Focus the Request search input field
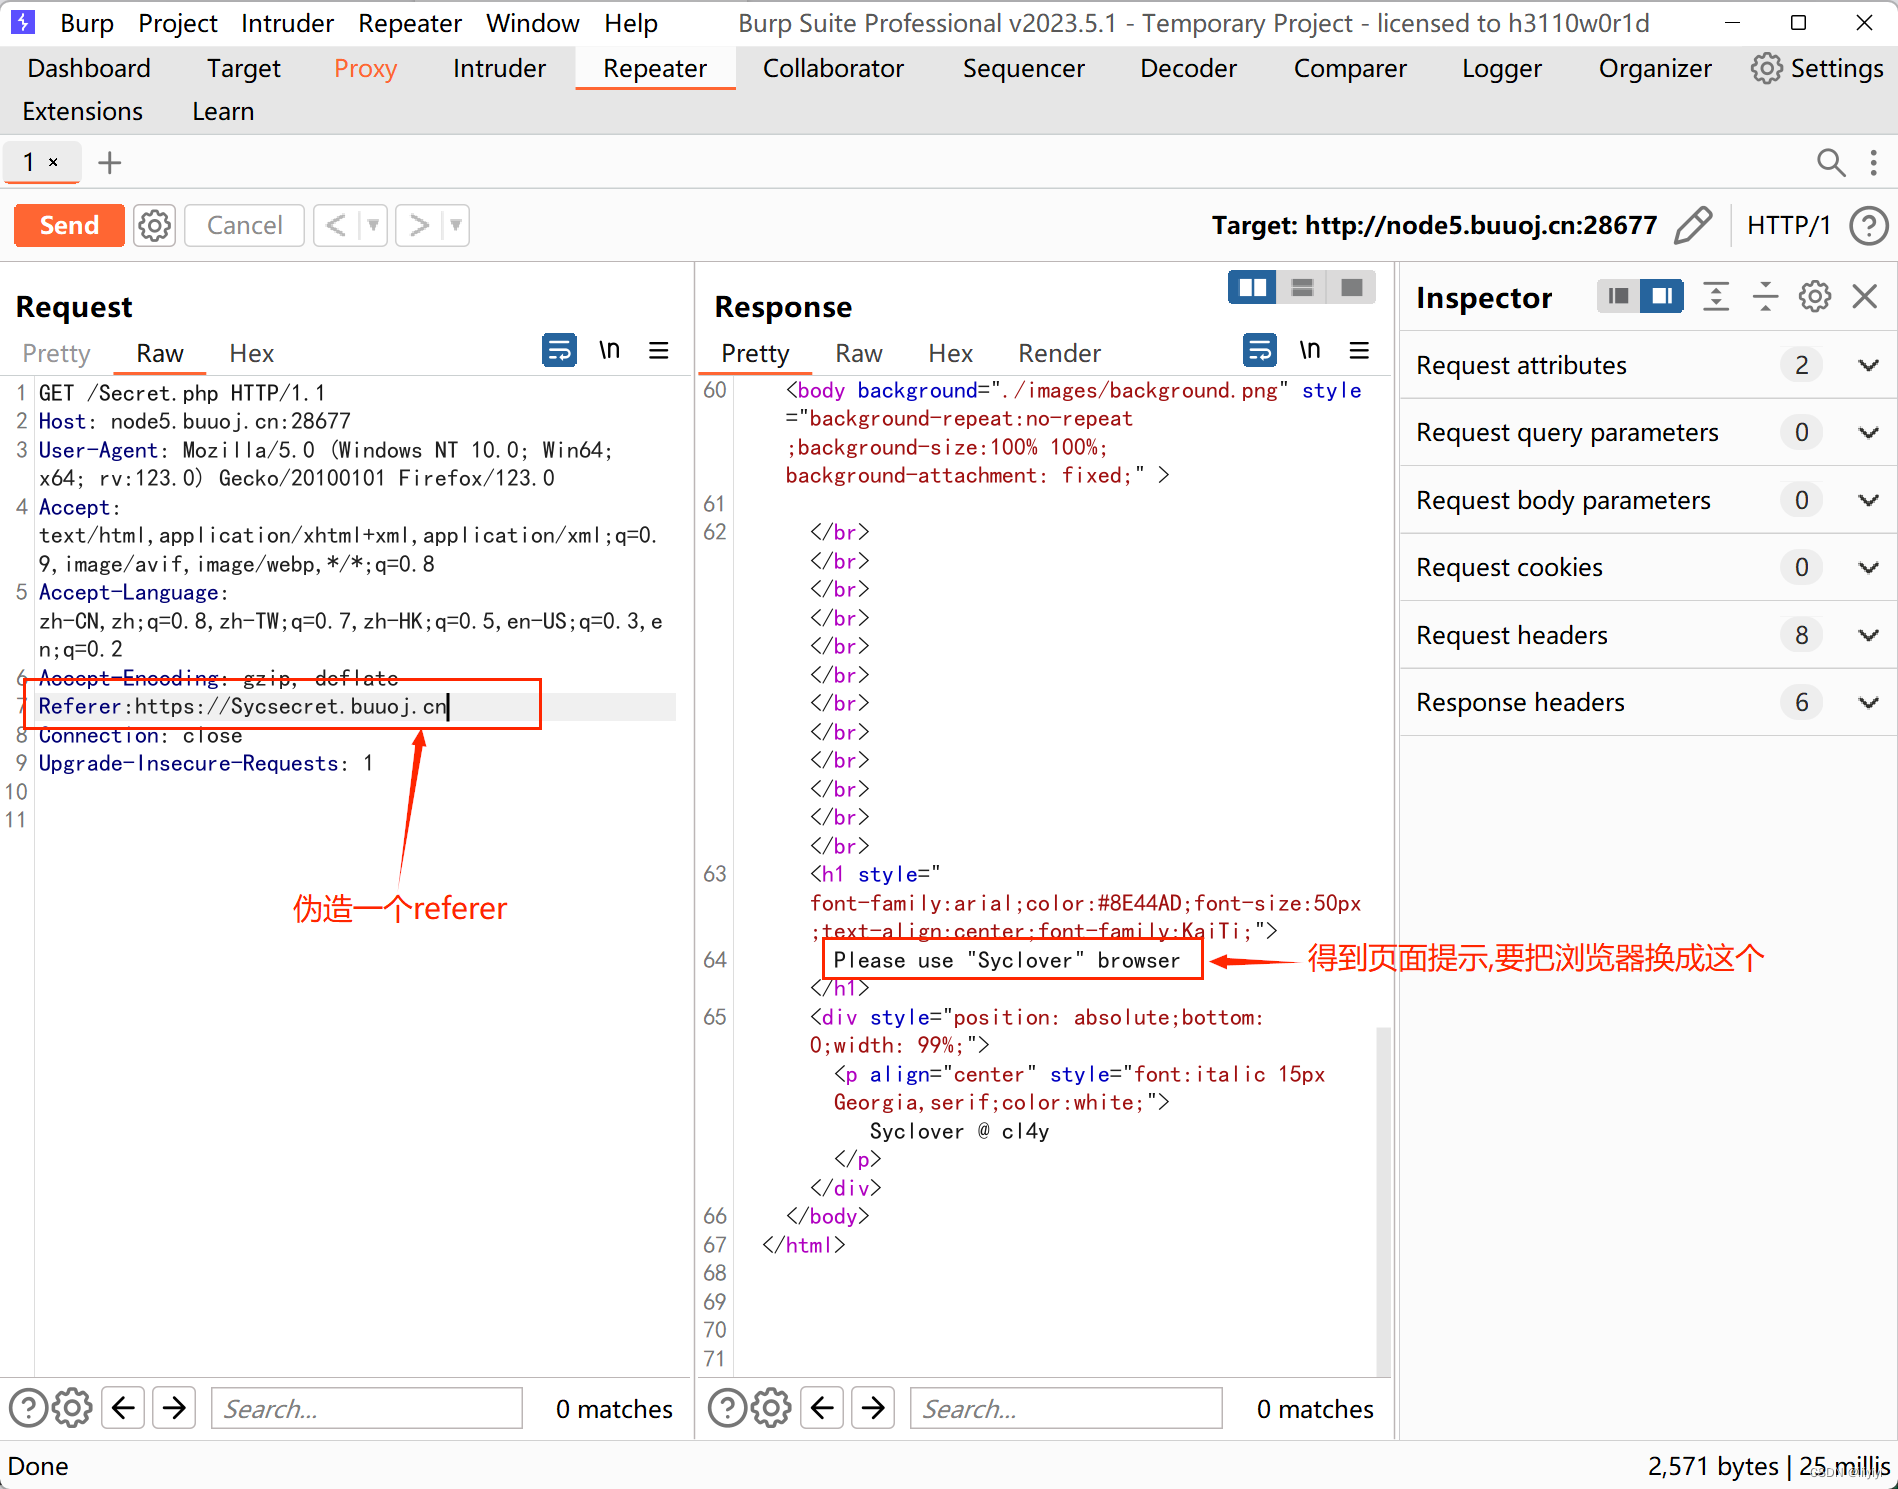The height and width of the screenshot is (1489, 1898). coord(367,1408)
